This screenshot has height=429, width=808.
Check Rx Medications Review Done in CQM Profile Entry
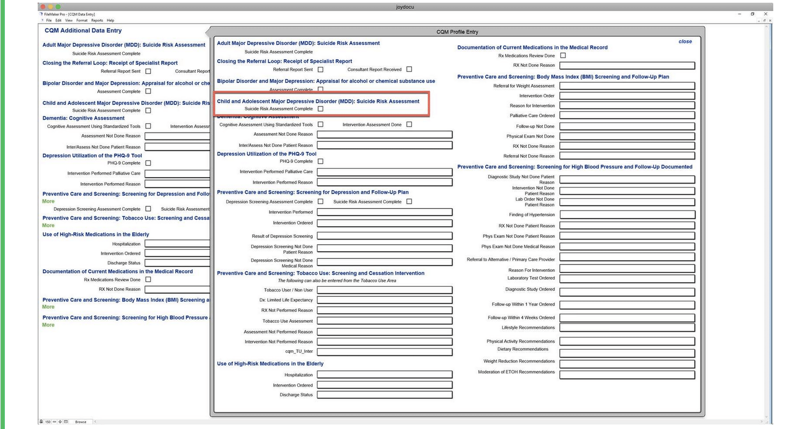point(563,56)
